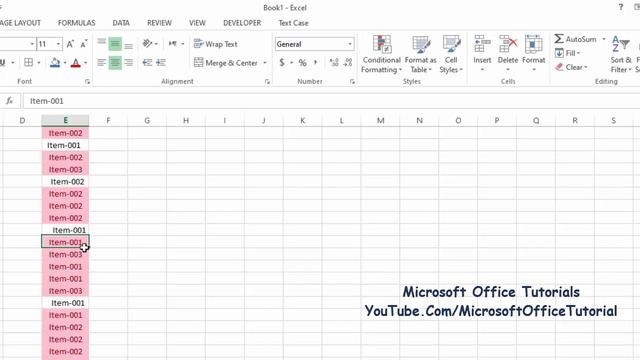Toggle Wrap Text
640x360 pixels.
point(216,44)
